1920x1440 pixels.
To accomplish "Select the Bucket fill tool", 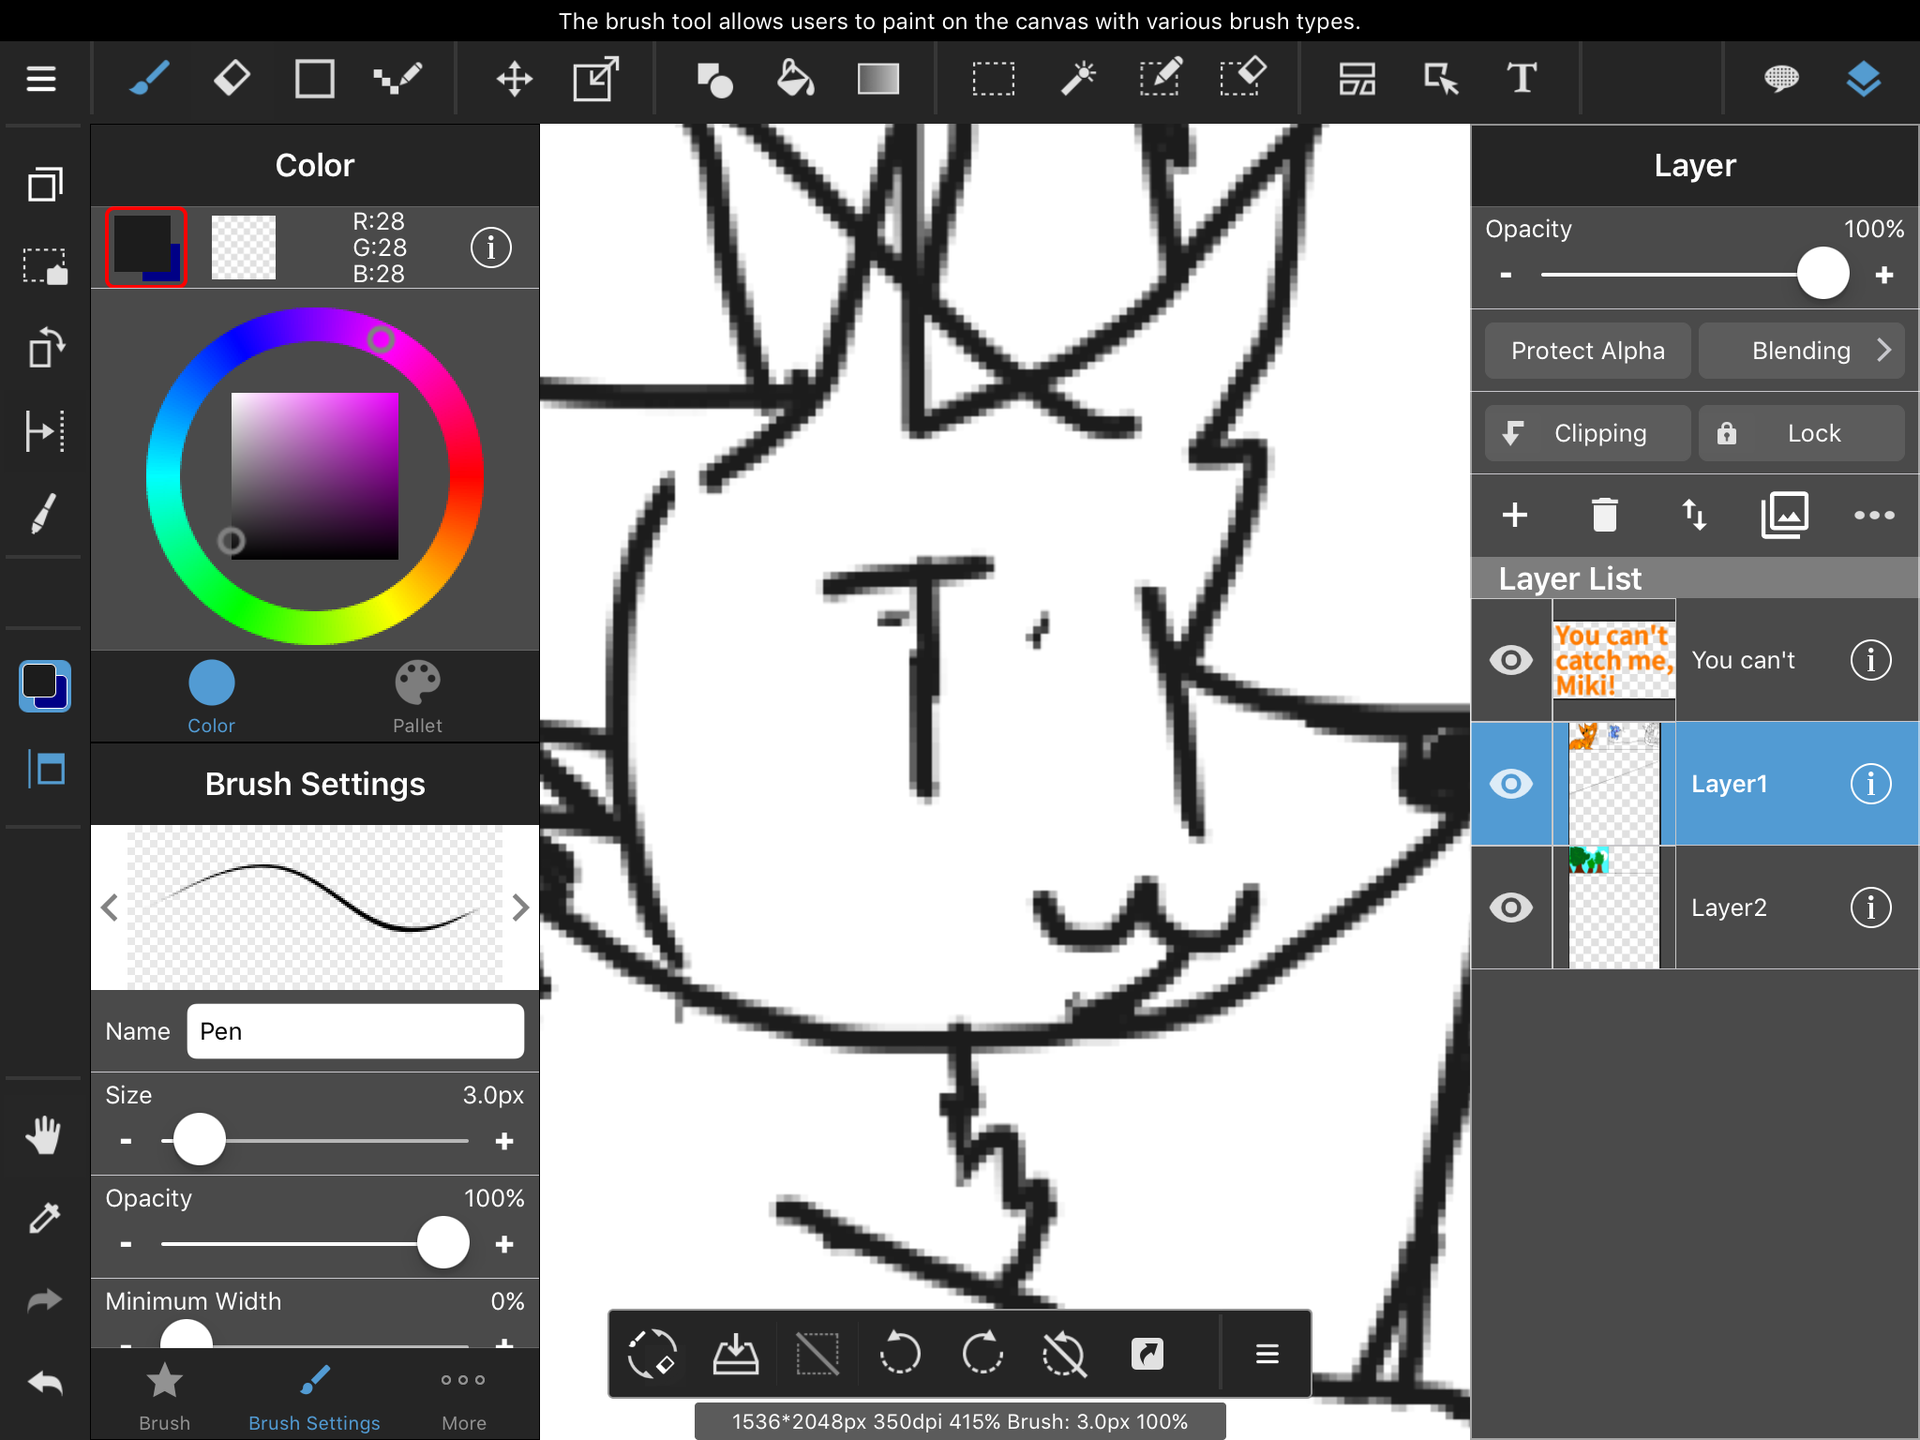I will click(795, 79).
